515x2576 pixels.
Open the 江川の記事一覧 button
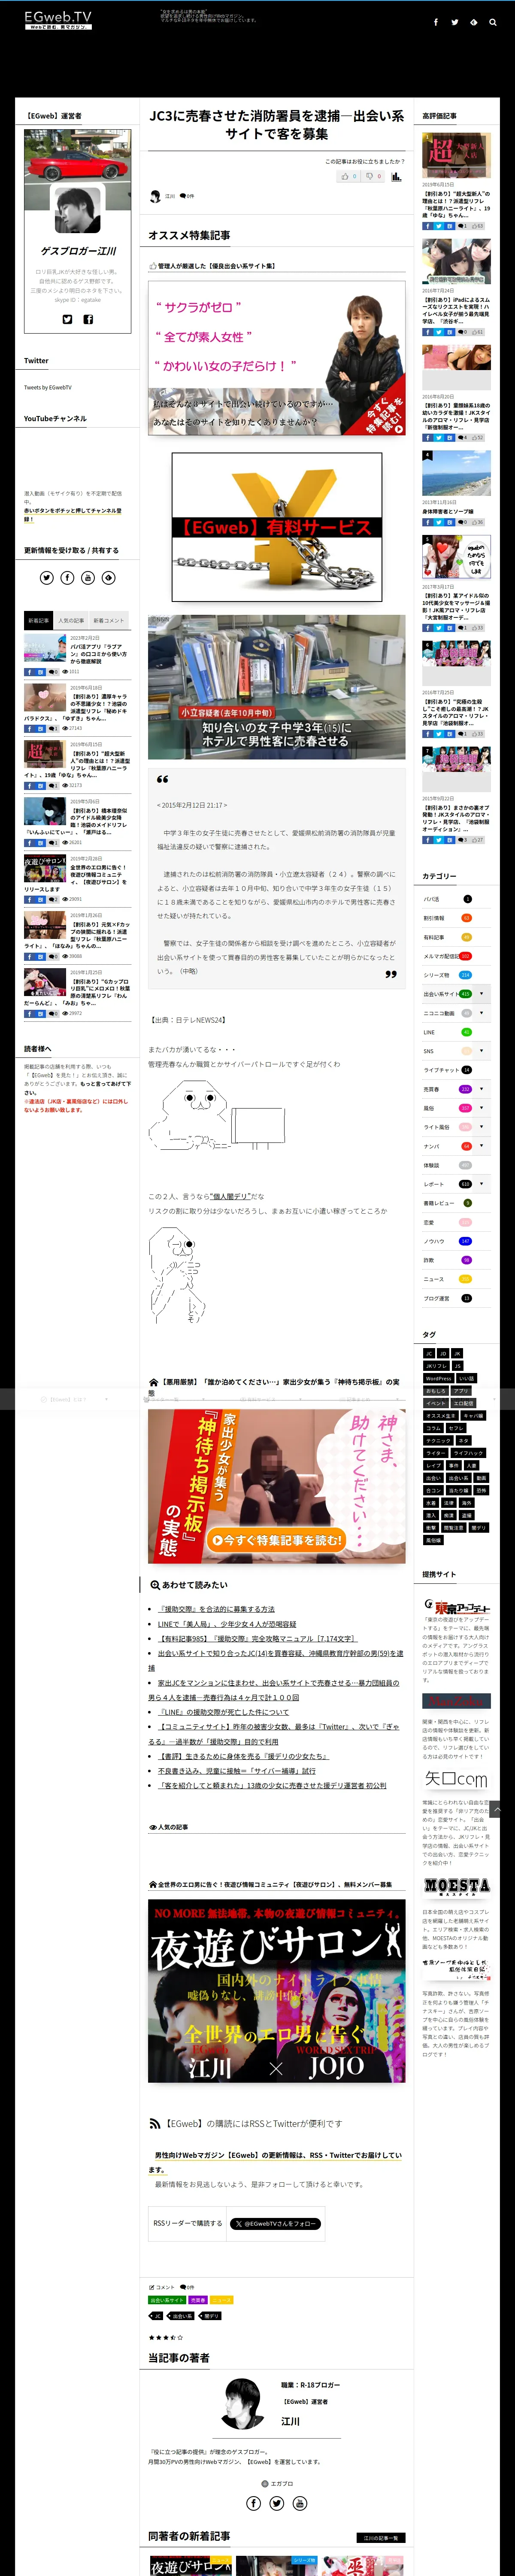[x=381, y=2537]
